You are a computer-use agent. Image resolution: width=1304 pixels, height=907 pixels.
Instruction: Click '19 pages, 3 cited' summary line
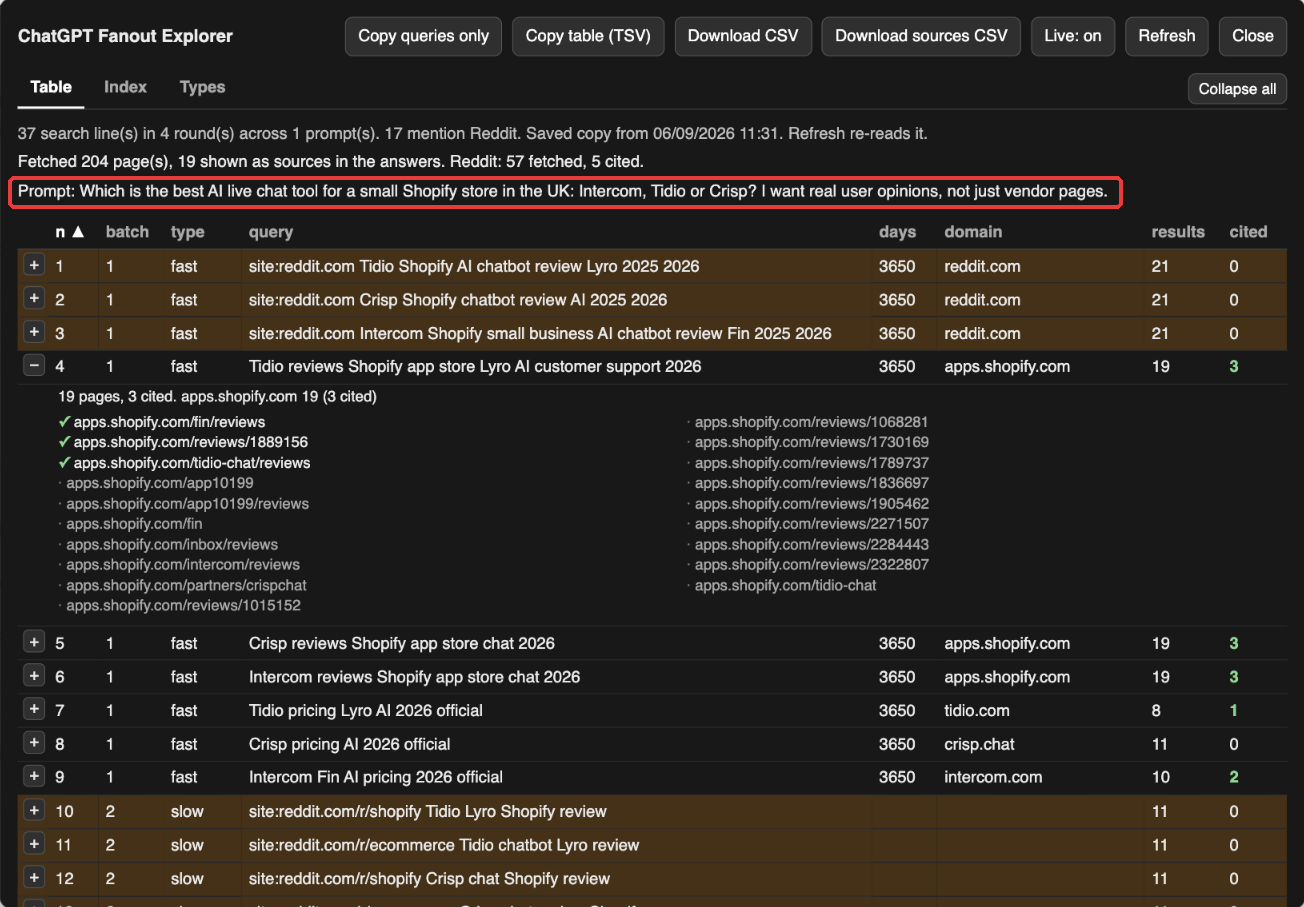point(217,397)
